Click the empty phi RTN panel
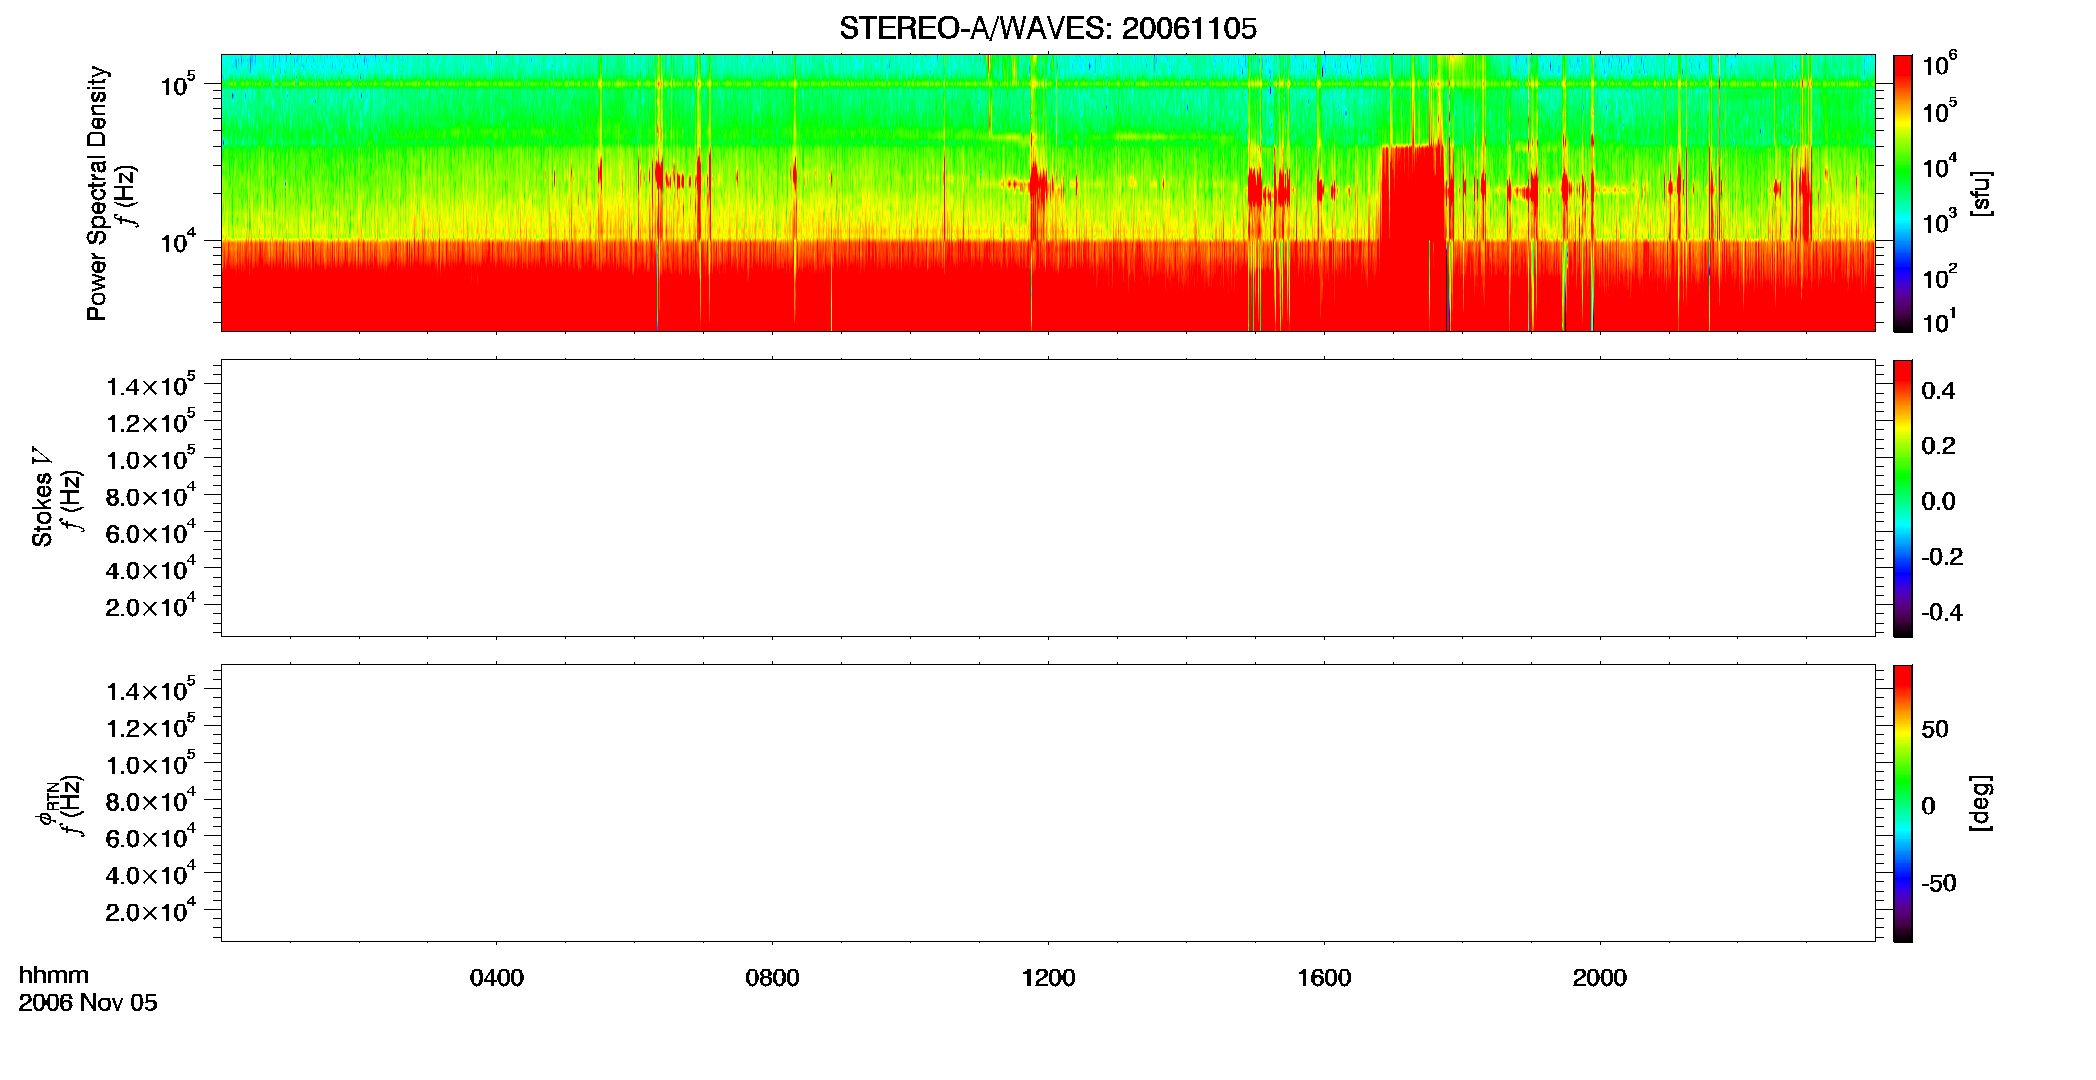Screen dimensions: 2096x1080 click(1047, 803)
